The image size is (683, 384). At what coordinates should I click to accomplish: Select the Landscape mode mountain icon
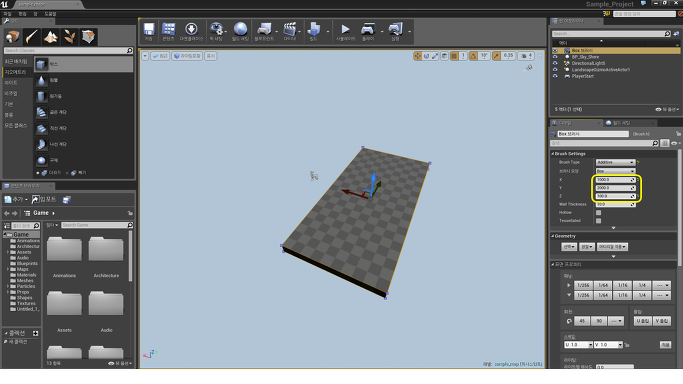[x=51, y=37]
